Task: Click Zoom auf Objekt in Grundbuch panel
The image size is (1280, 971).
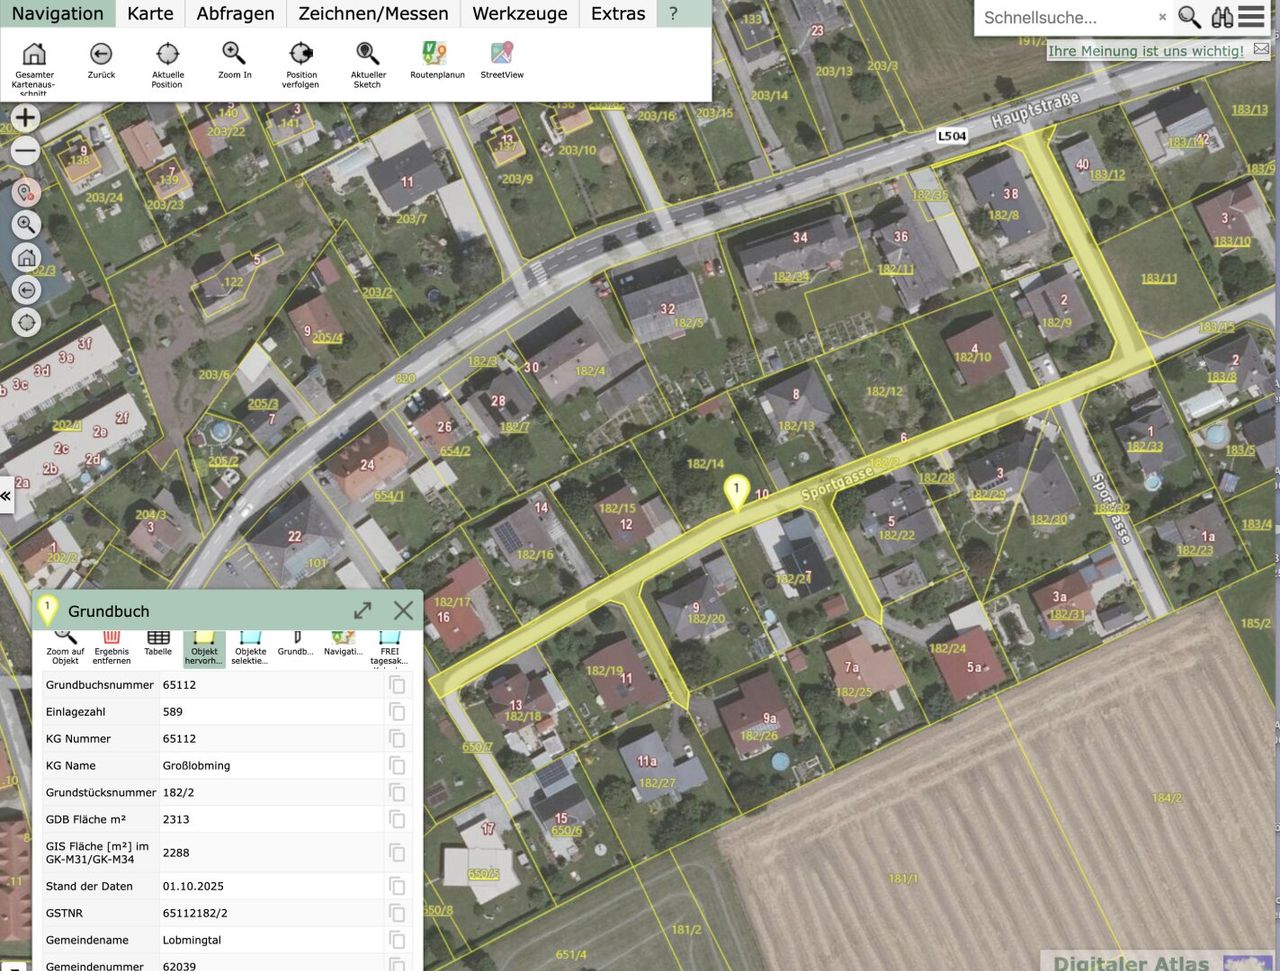Action: tap(65, 640)
